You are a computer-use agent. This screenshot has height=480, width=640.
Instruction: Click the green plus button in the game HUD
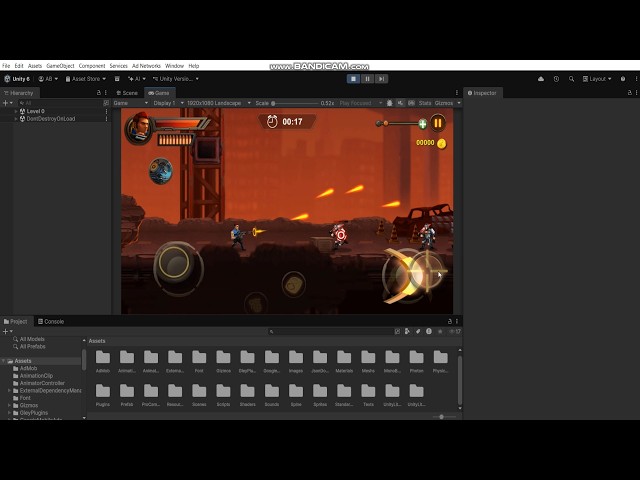coord(423,124)
